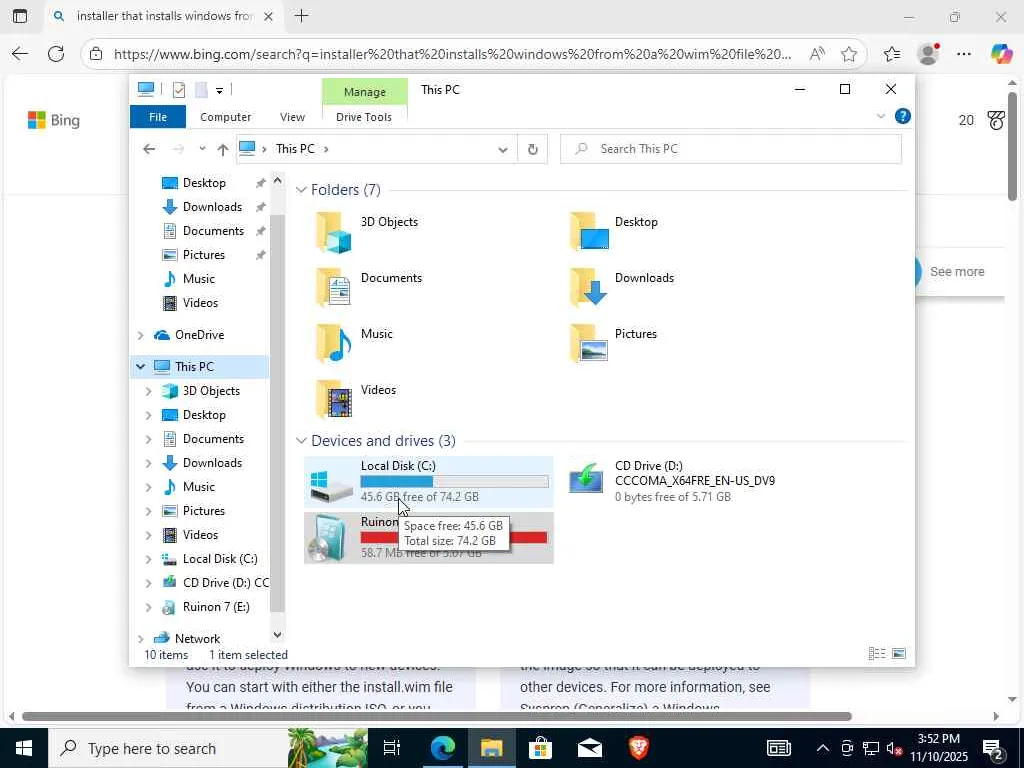The width and height of the screenshot is (1024, 768).
Task: Open the notification center
Action: pos(993,748)
